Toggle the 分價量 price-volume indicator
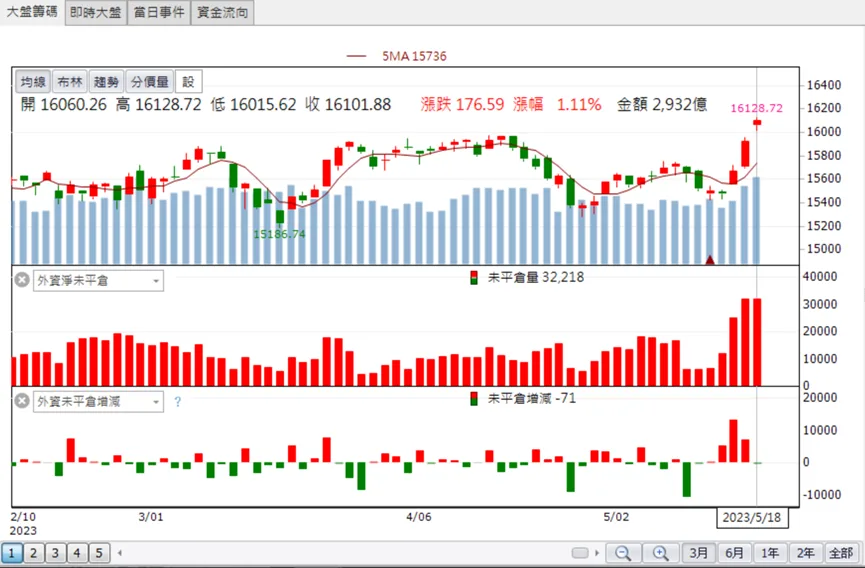 pyautogui.click(x=149, y=82)
